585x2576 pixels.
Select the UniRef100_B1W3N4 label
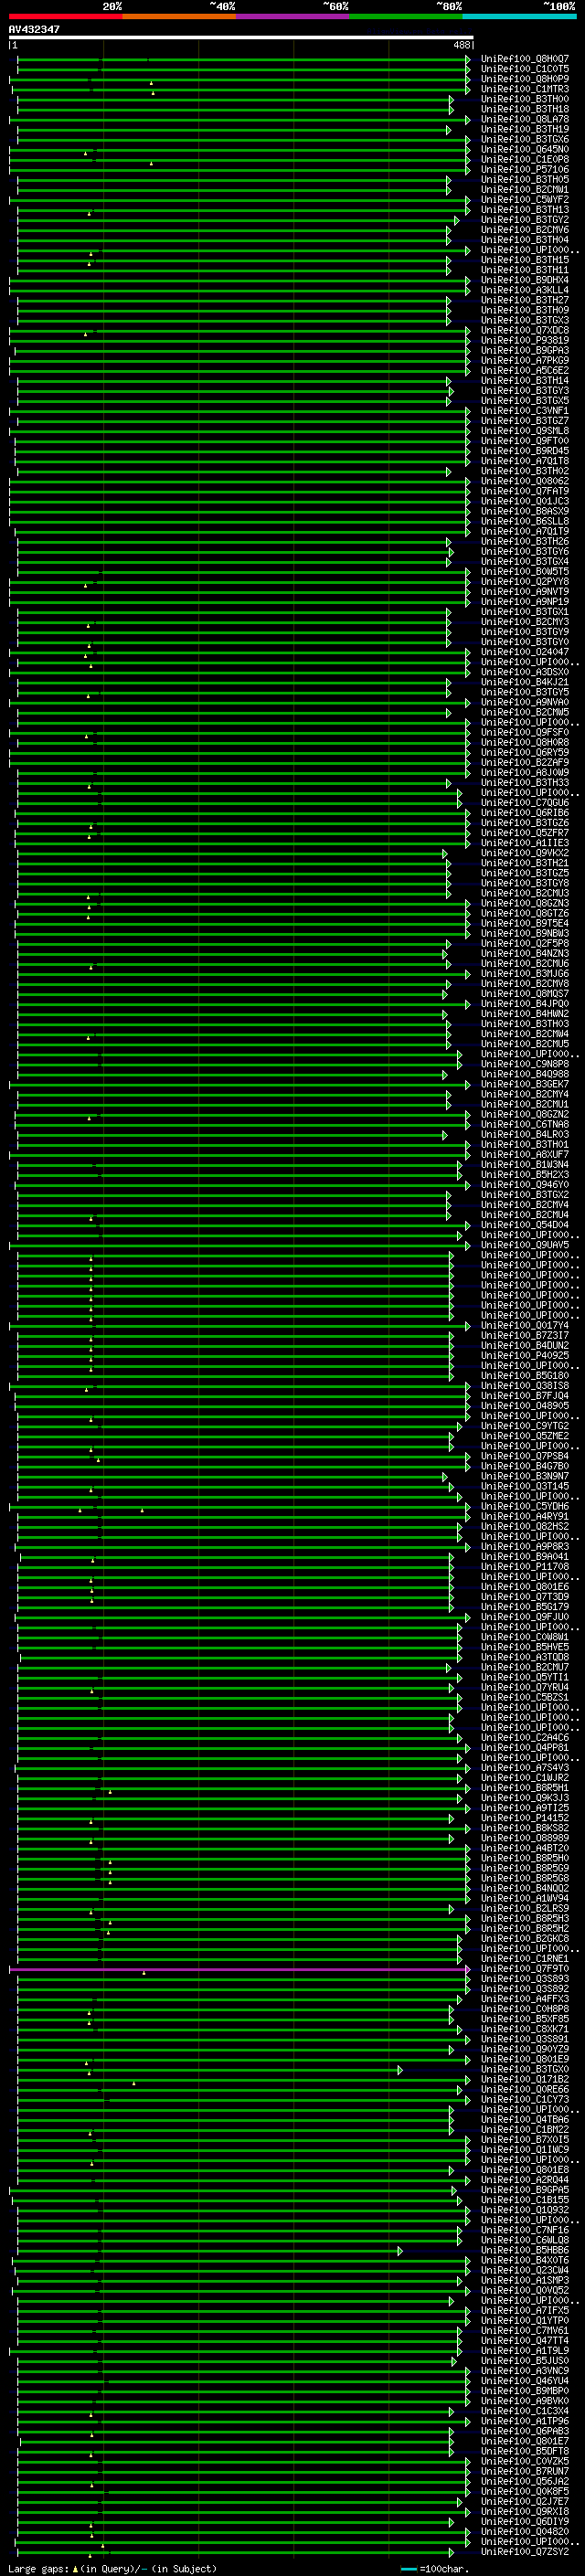[x=525, y=1164]
